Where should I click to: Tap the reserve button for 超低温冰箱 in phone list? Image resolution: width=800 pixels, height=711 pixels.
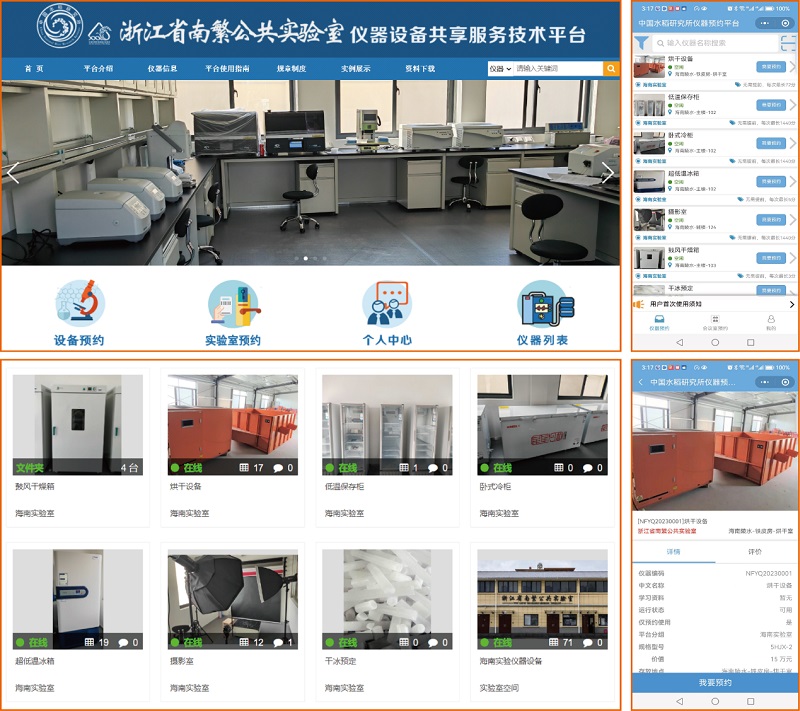click(x=770, y=181)
